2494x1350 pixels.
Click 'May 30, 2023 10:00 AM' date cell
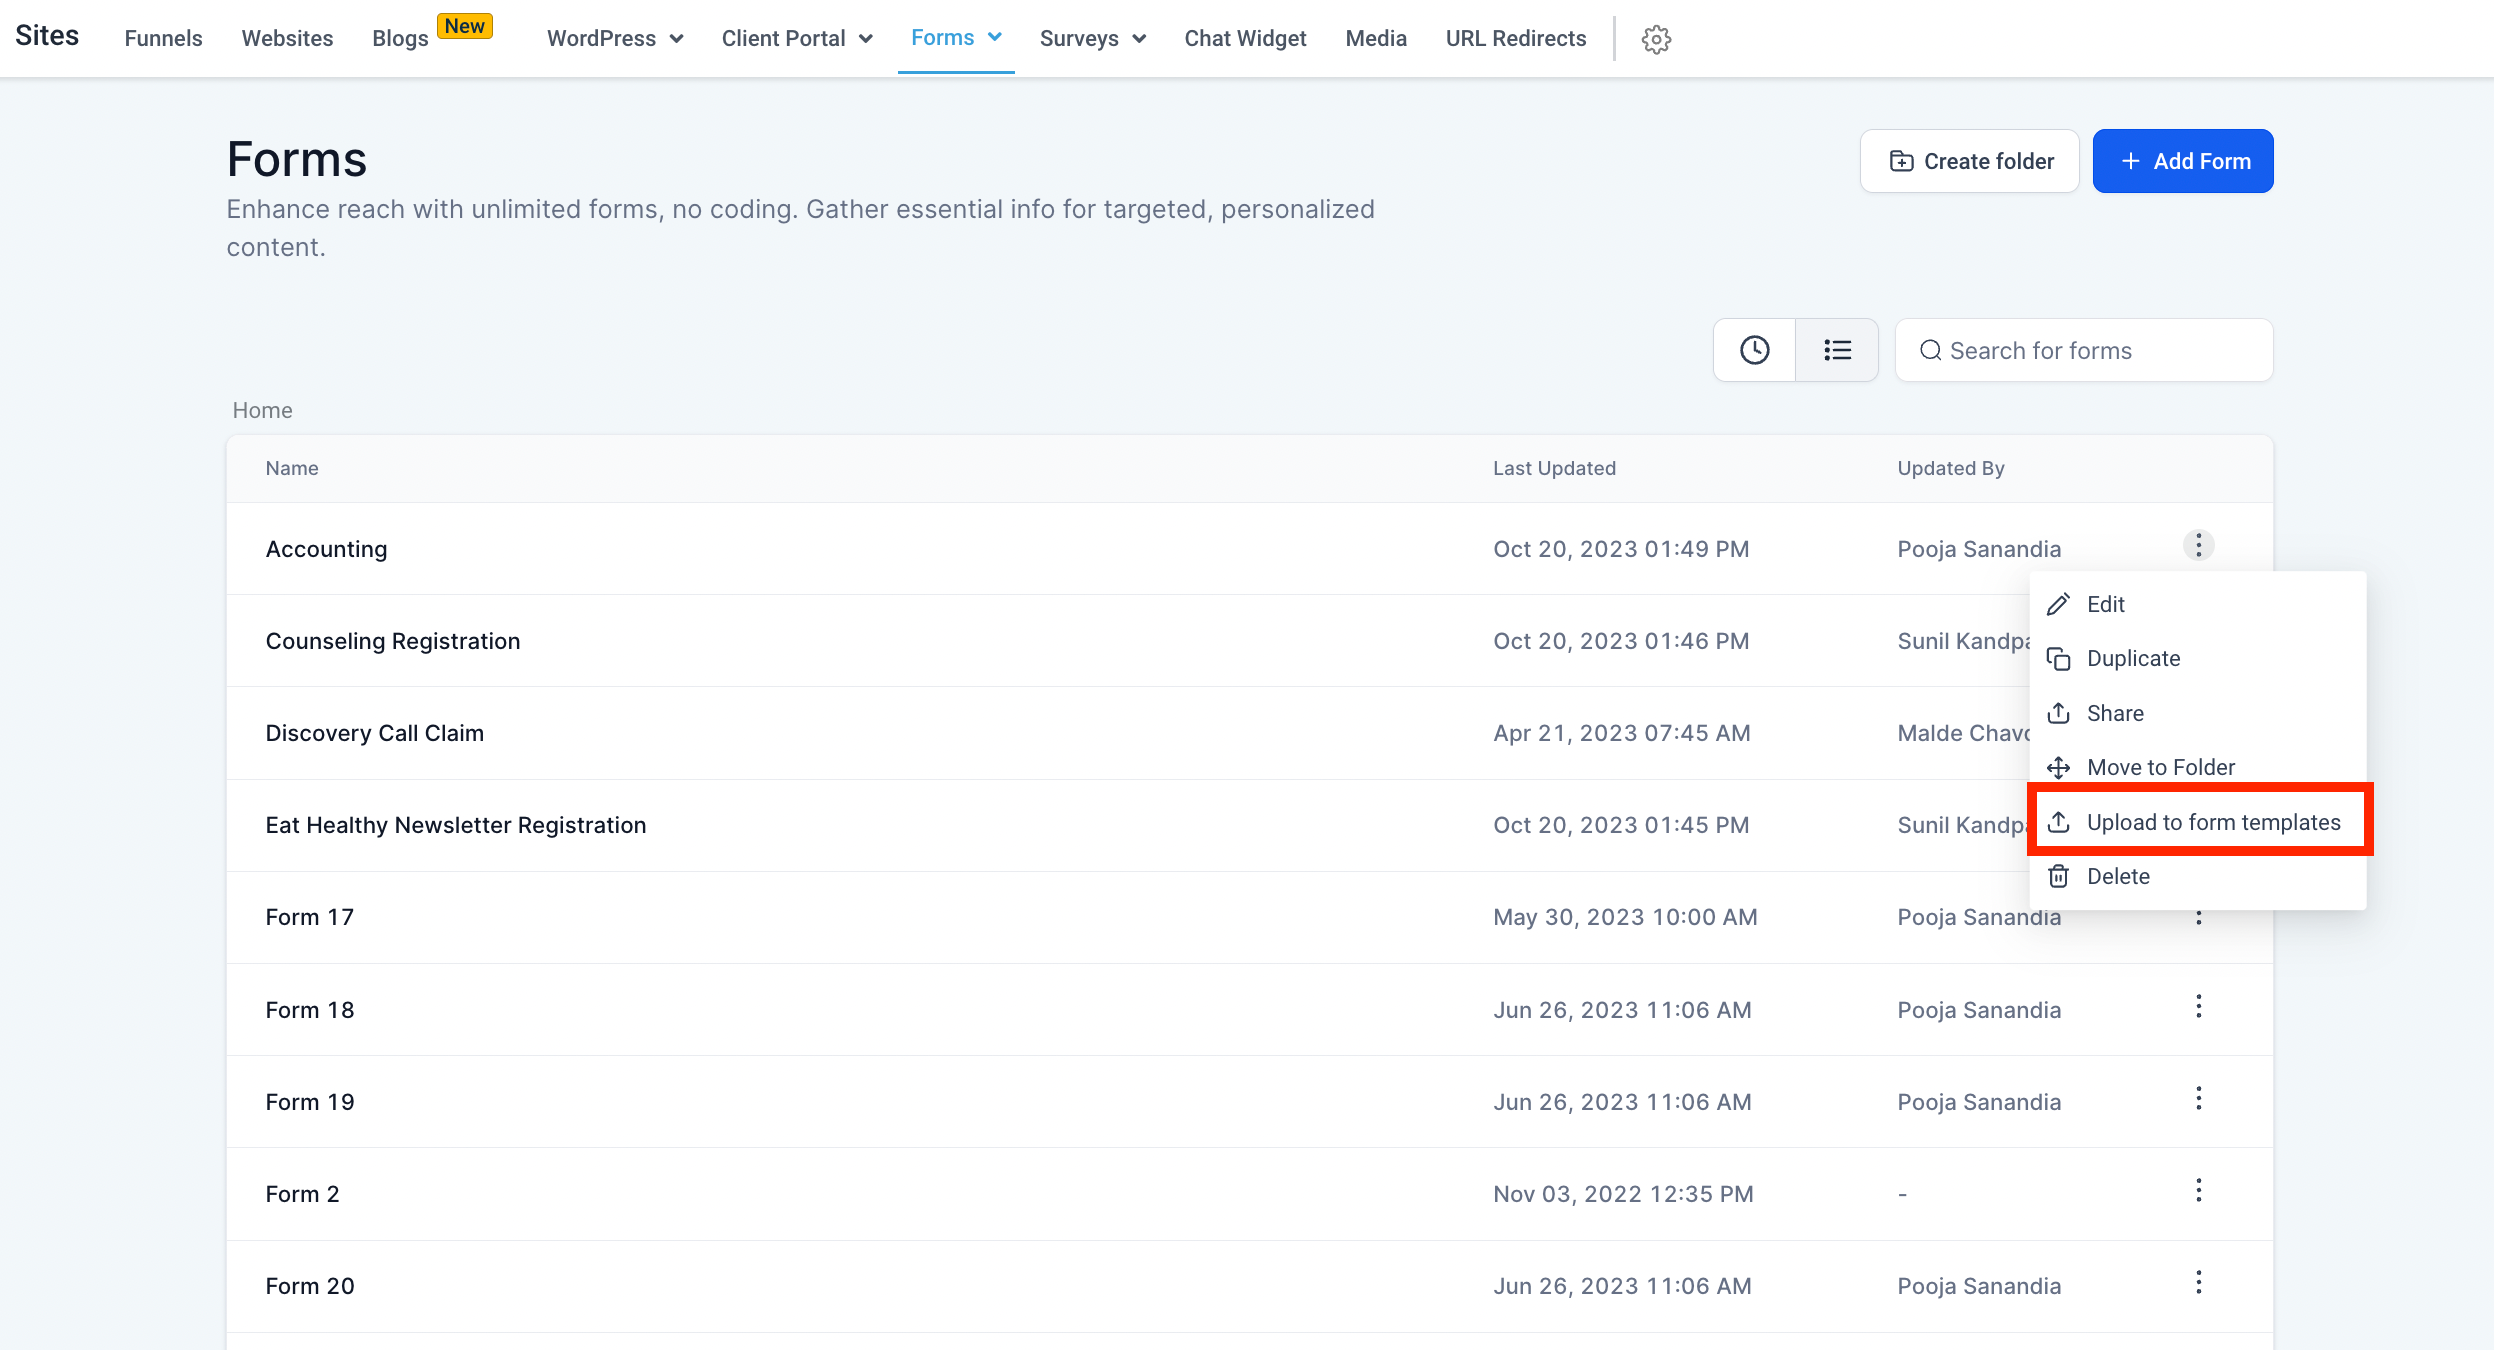(1625, 917)
